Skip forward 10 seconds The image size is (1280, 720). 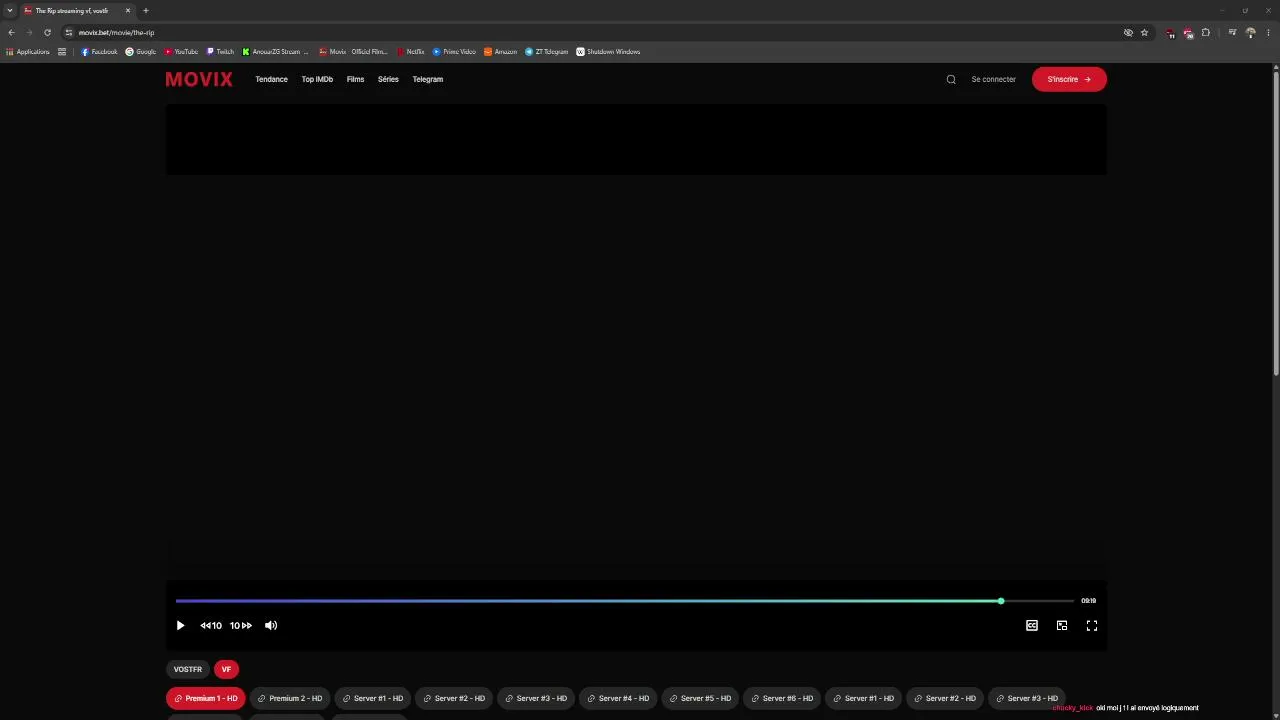point(241,625)
